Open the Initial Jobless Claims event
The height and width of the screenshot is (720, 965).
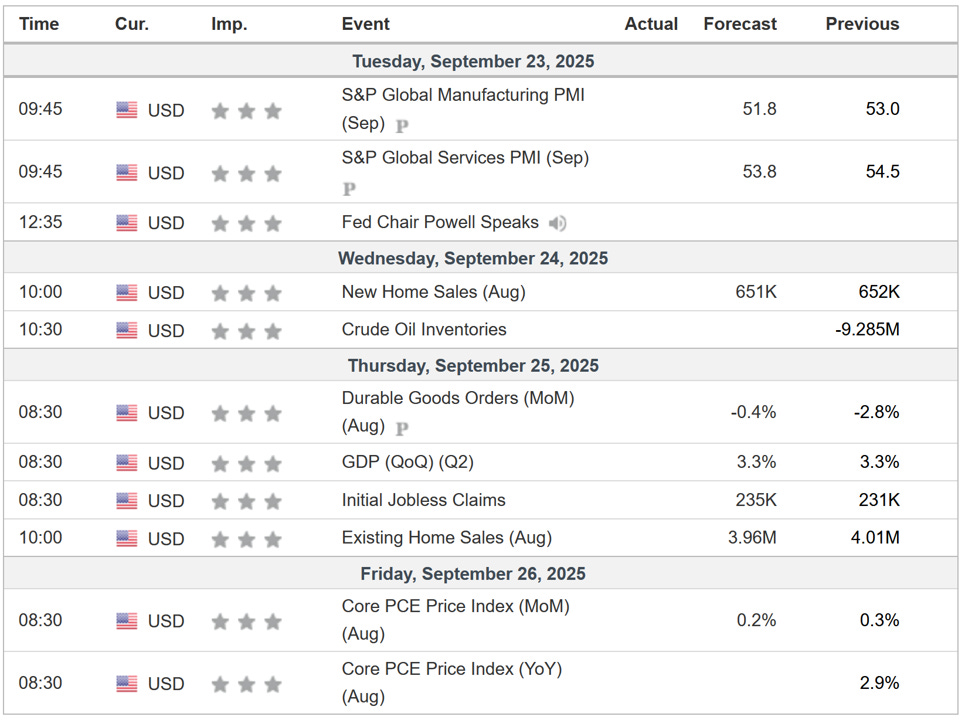[x=423, y=500]
